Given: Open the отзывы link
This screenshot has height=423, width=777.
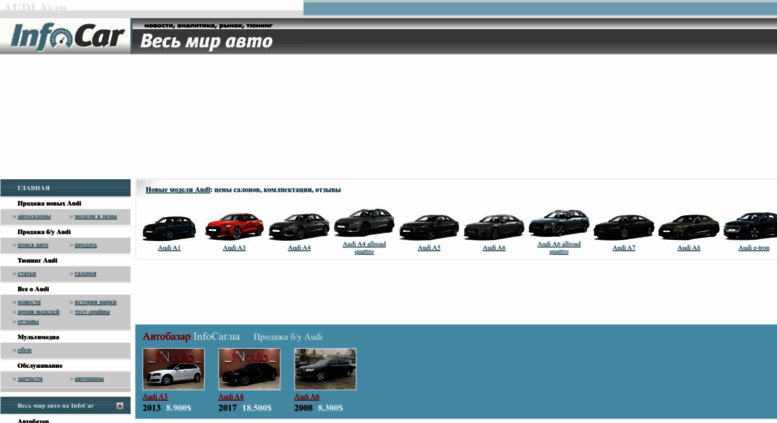Looking at the screenshot, I should [x=28, y=321].
